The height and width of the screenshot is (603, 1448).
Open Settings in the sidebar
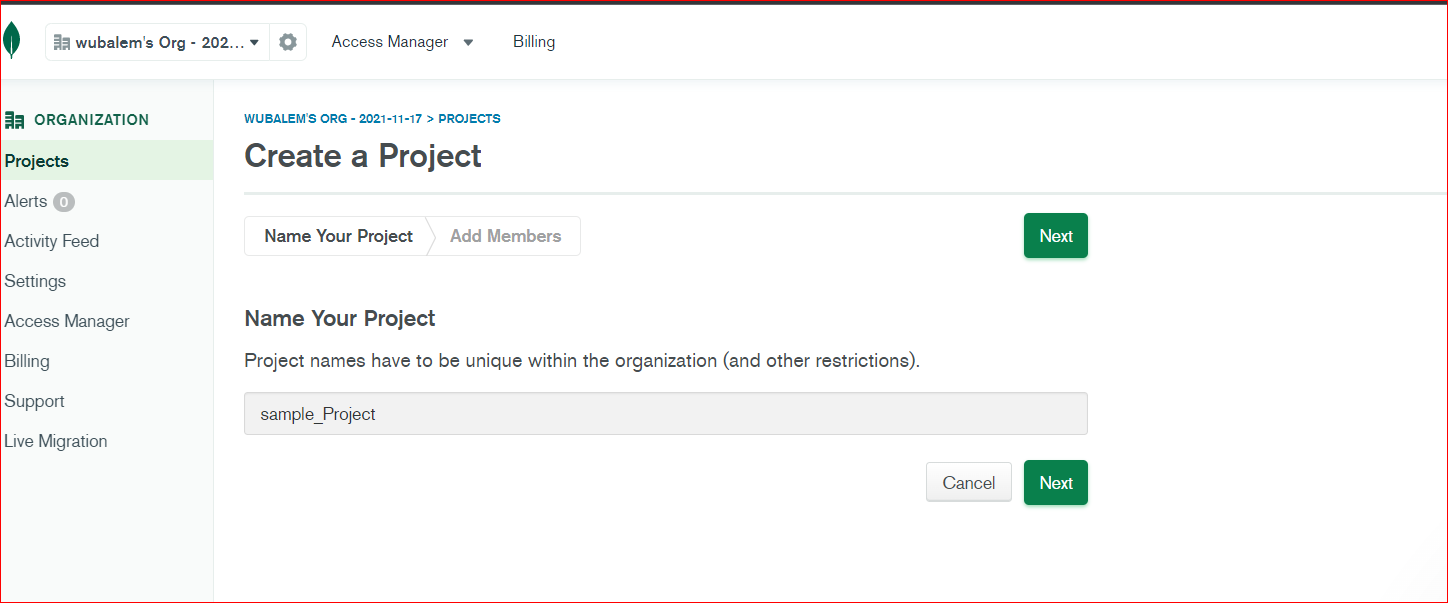[35, 281]
